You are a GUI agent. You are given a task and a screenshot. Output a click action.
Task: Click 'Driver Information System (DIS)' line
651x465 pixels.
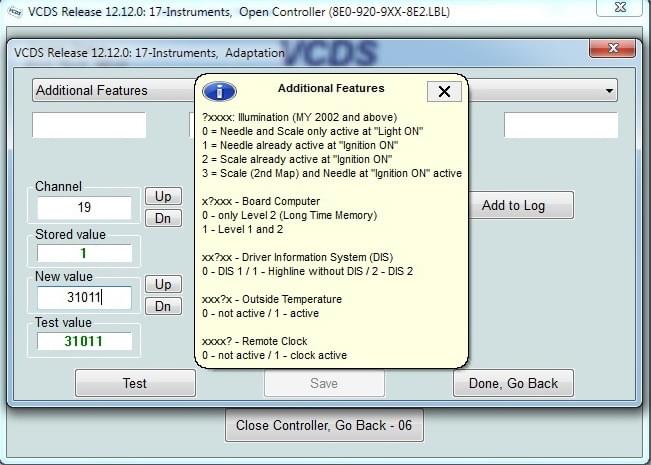[x=298, y=257]
